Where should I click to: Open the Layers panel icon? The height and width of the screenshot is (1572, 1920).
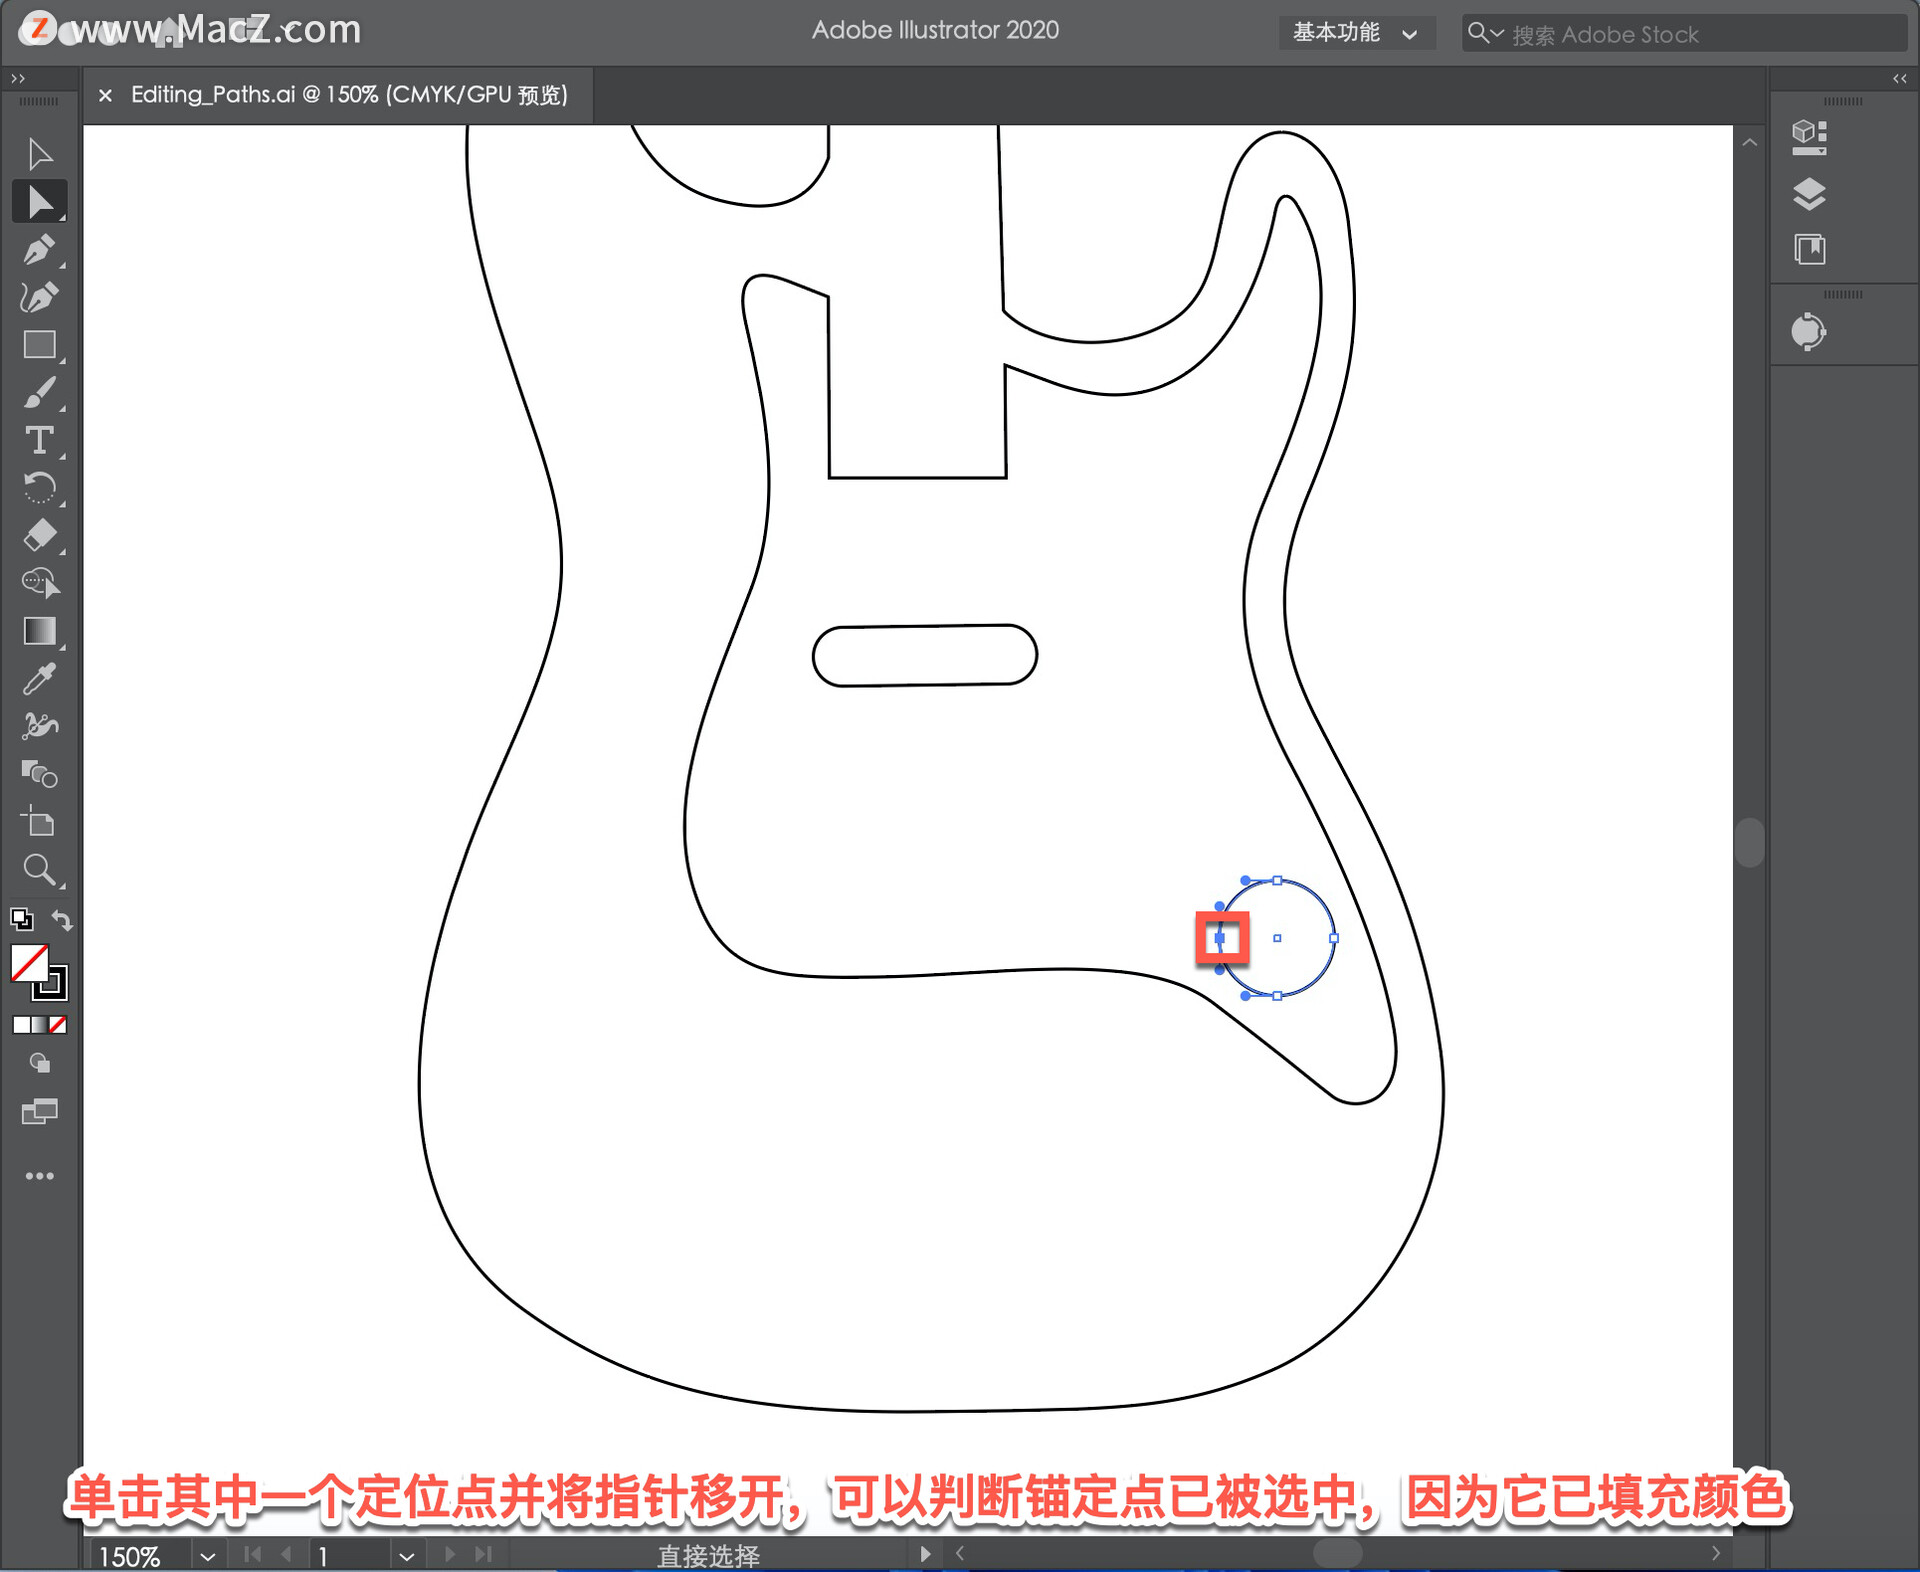pyautogui.click(x=1809, y=193)
